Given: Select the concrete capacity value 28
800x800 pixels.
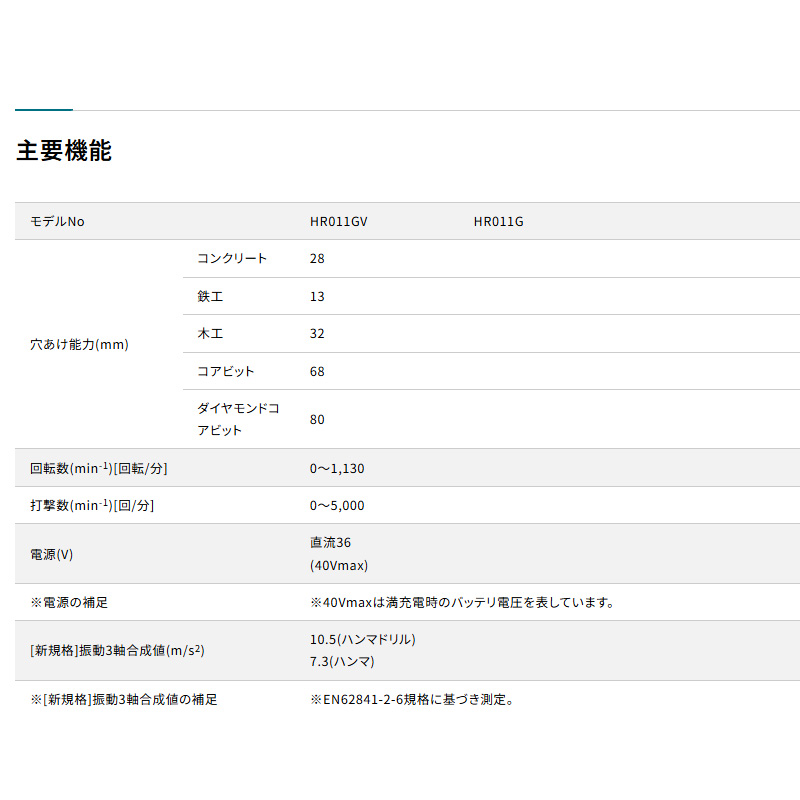Looking at the screenshot, I should tap(318, 259).
